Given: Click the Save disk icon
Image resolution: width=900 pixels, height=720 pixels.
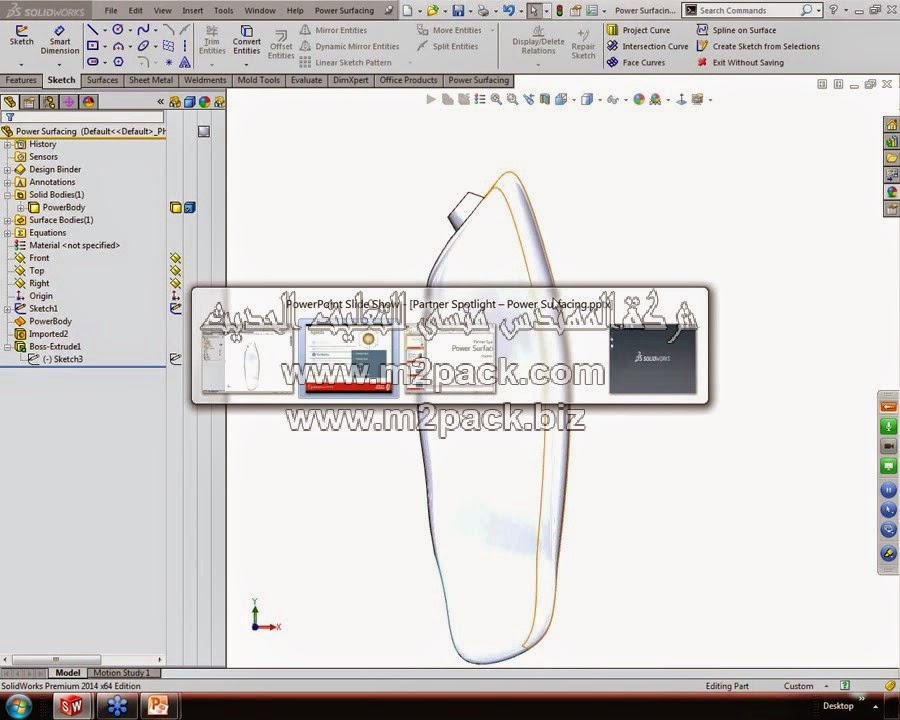Looking at the screenshot, I should [458, 10].
